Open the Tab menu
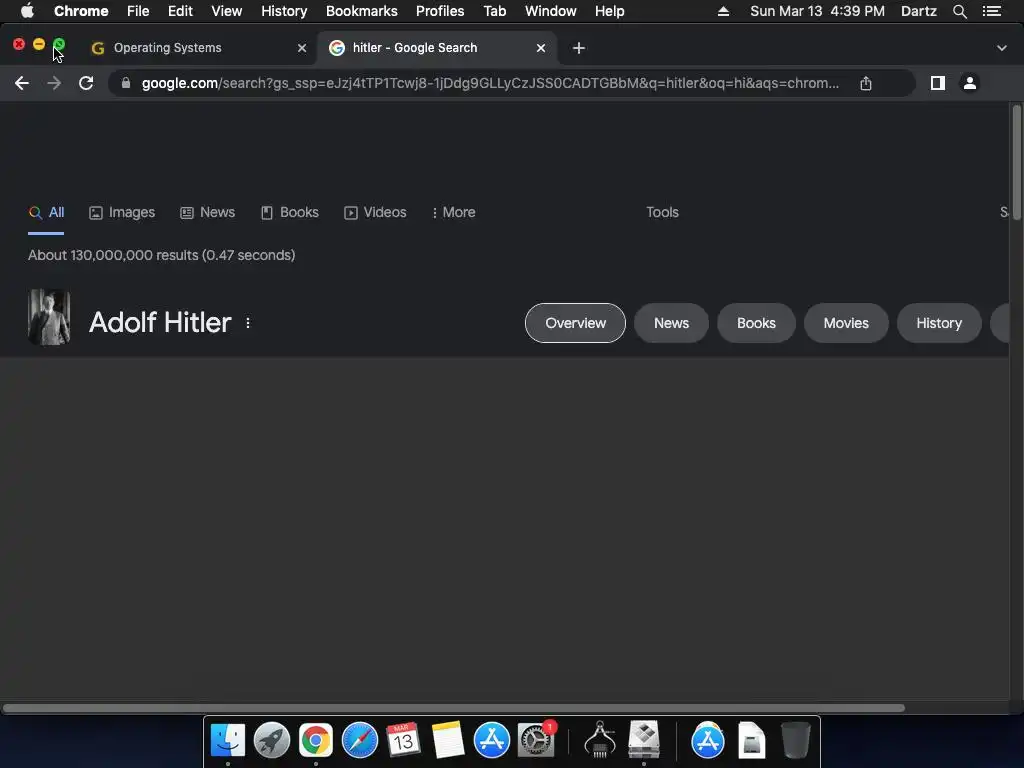 pos(494,11)
